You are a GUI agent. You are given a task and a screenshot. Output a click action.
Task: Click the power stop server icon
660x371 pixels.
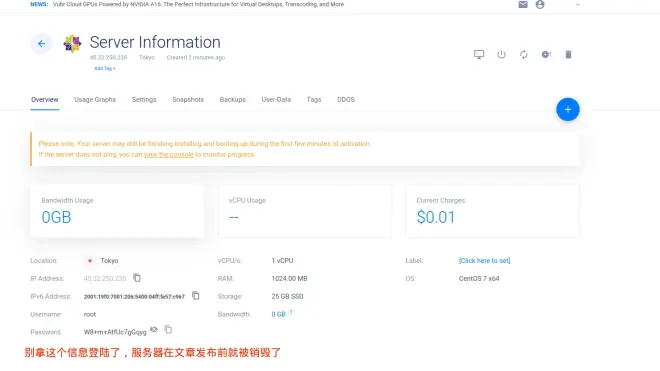tap(501, 54)
